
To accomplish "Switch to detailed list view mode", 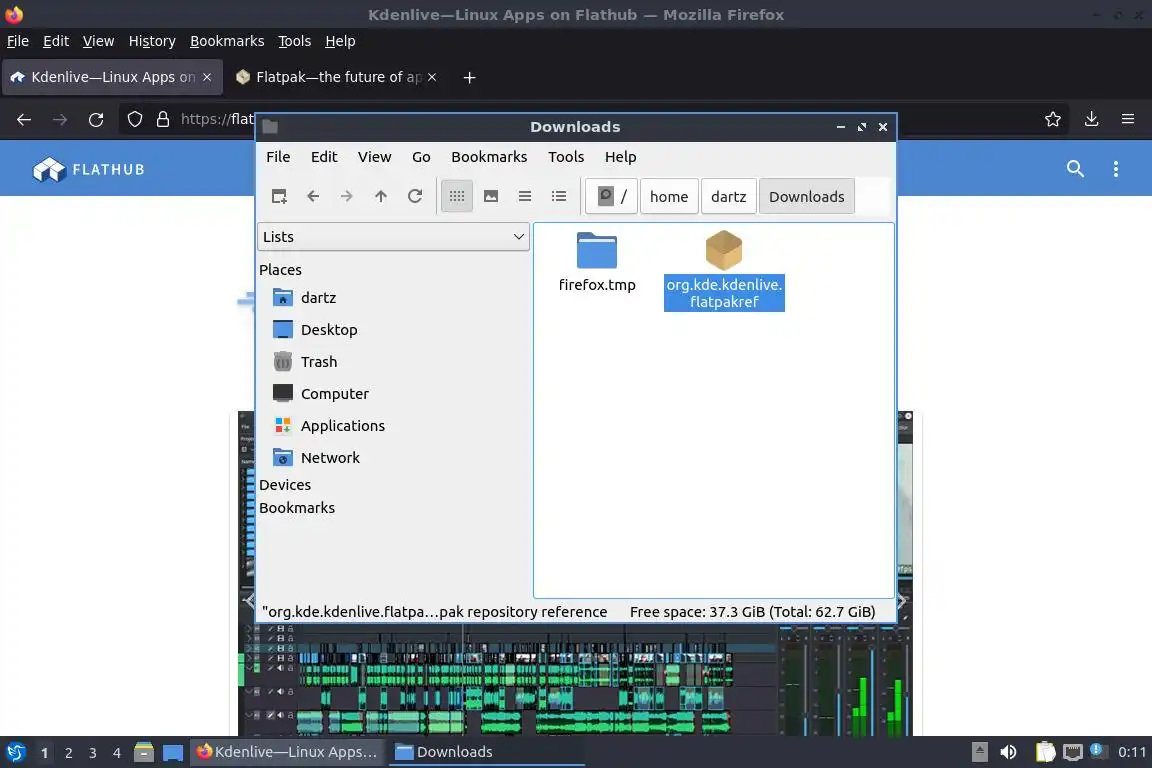I will pos(559,196).
